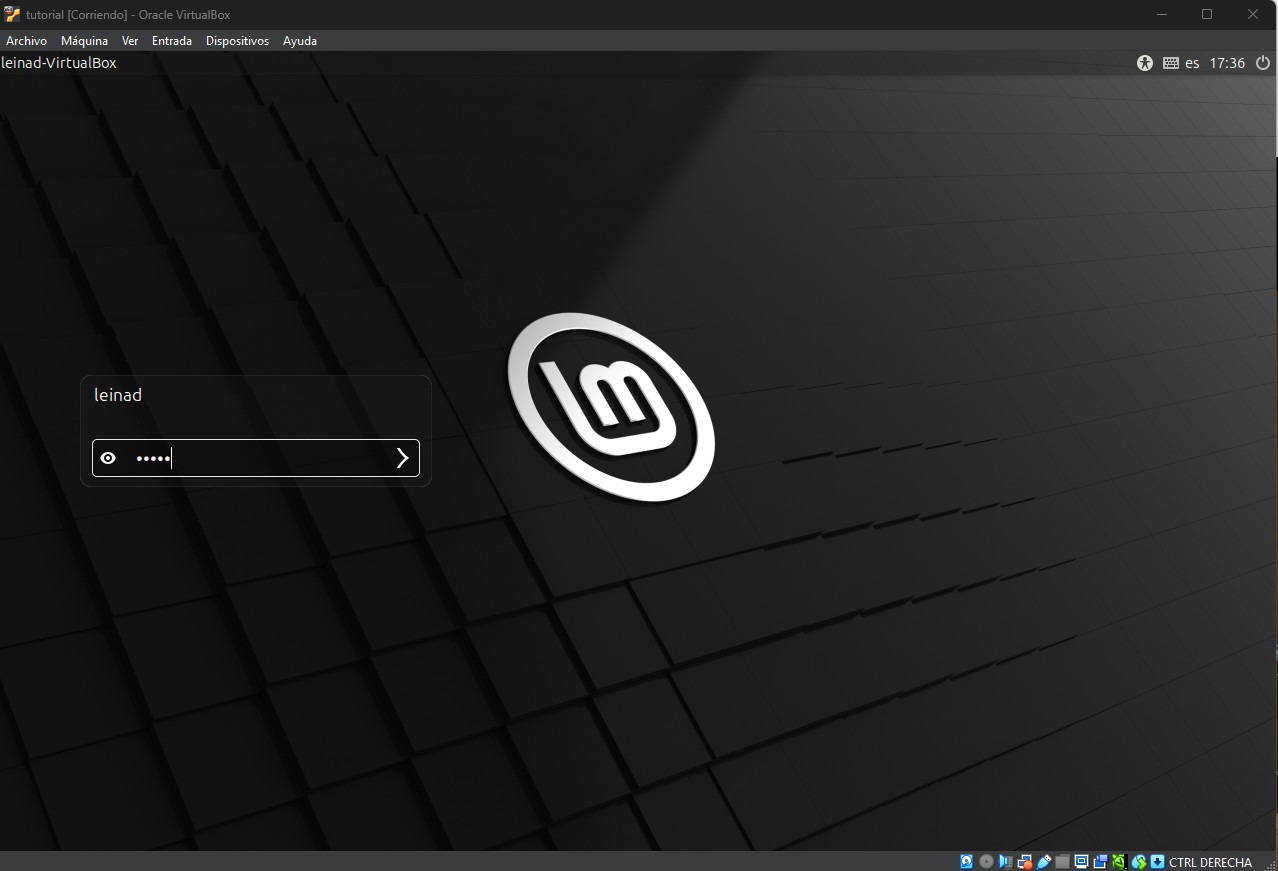Open the accessibility menu in the top panel
Image resolution: width=1278 pixels, height=871 pixels.
1145,63
